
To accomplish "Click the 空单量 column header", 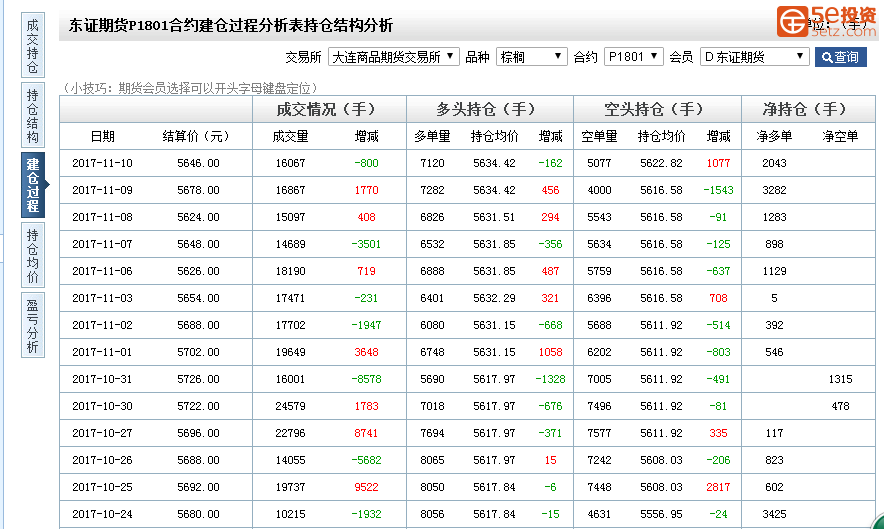I will coord(599,136).
